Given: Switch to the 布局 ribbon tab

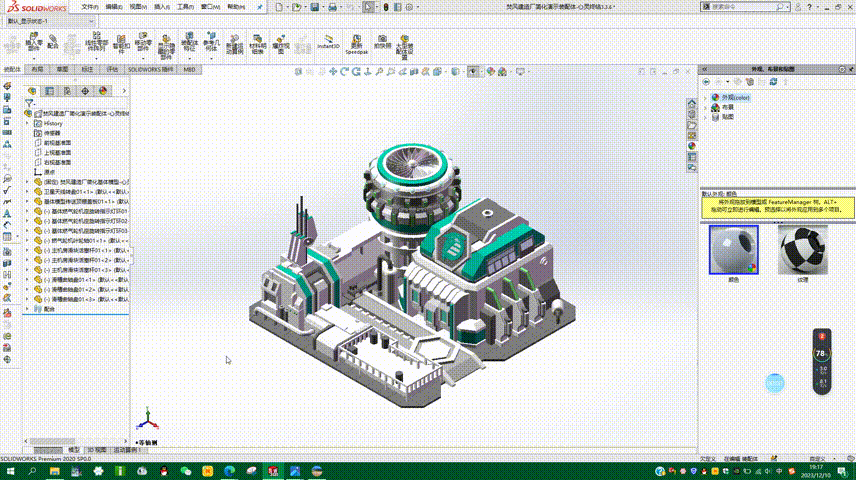Looking at the screenshot, I should click(x=37, y=69).
